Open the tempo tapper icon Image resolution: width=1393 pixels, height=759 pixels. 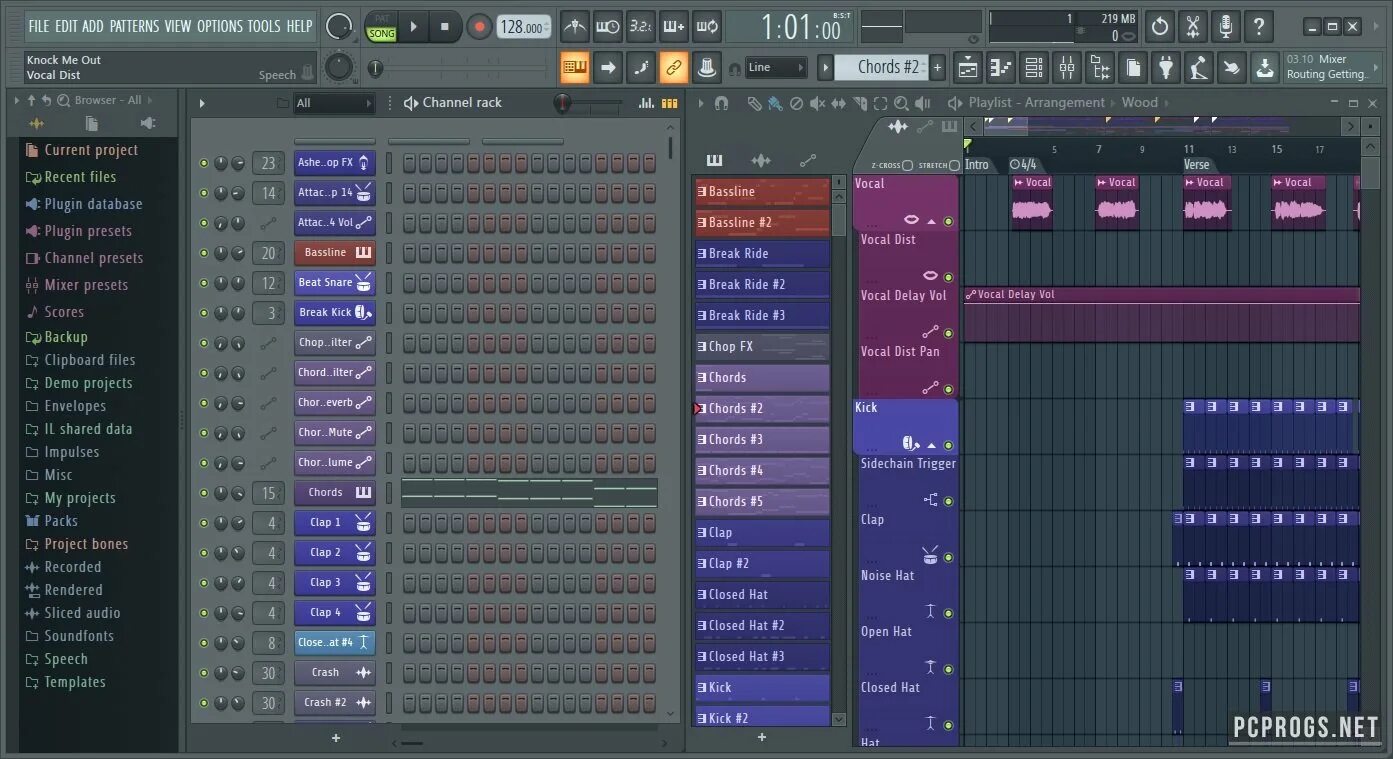click(x=1199, y=67)
